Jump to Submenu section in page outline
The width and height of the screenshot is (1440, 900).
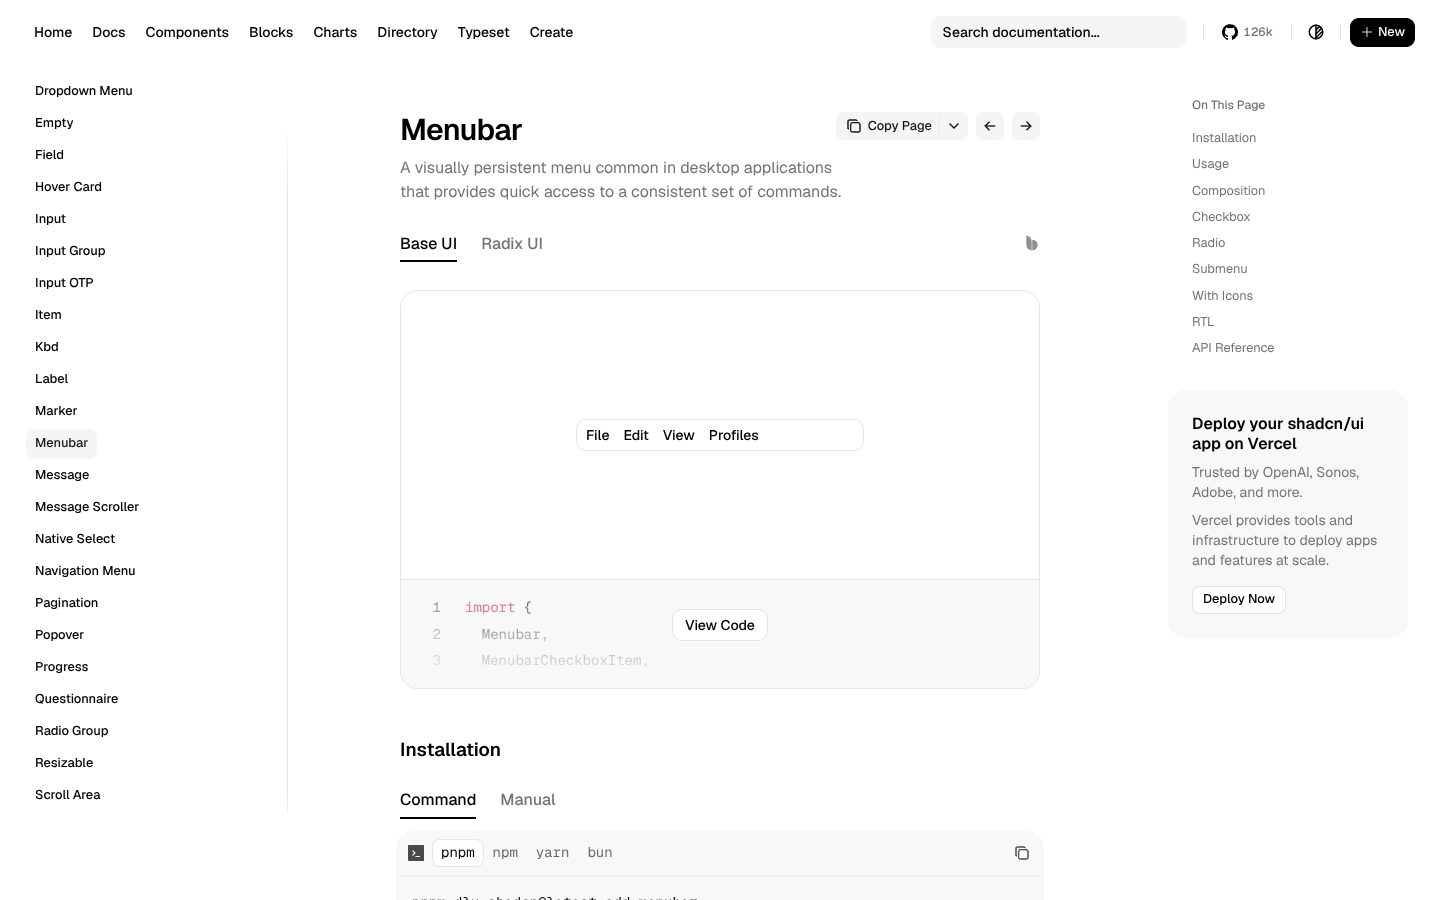[x=1219, y=269]
